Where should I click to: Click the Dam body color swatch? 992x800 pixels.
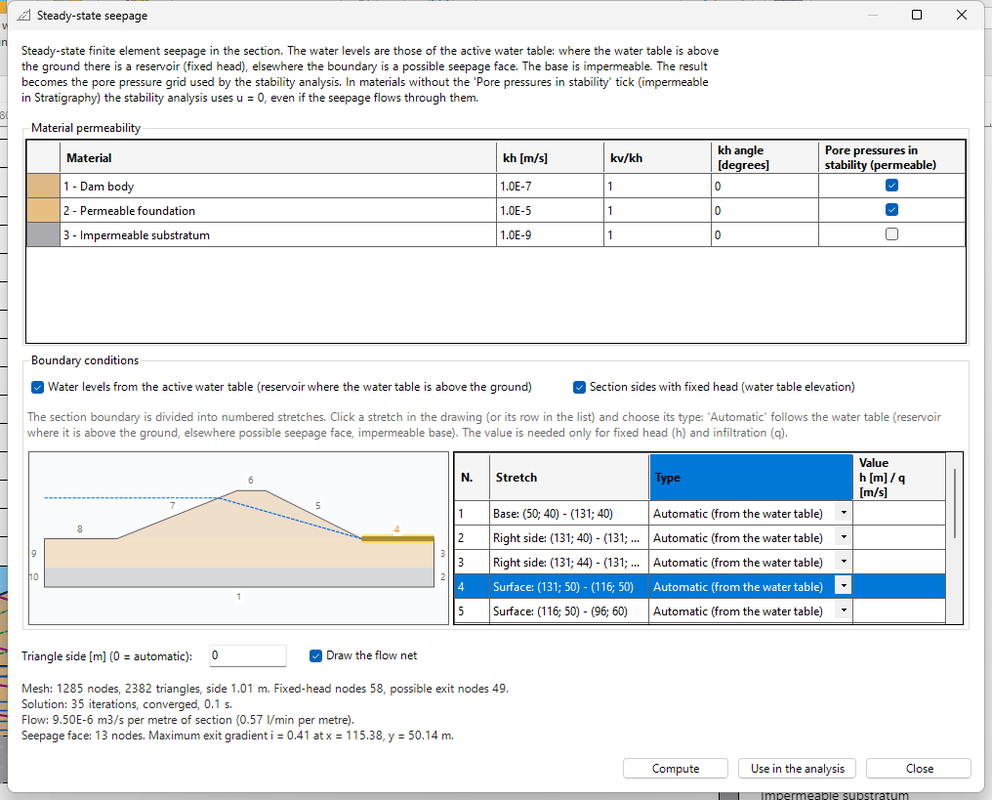pos(43,186)
